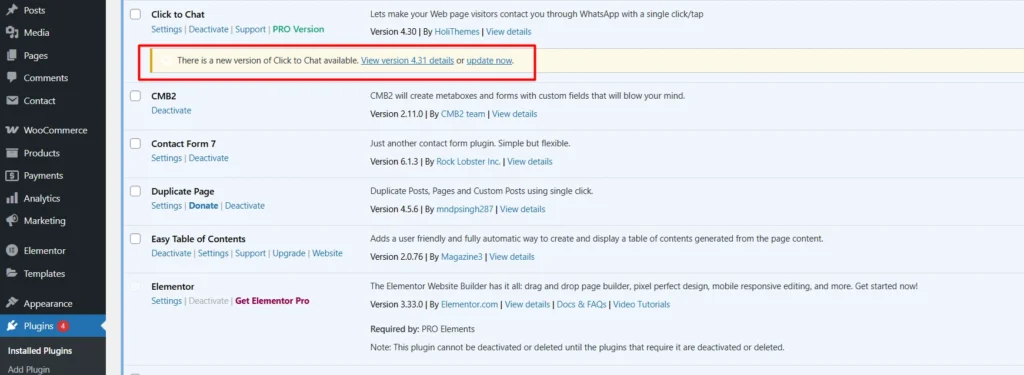Image resolution: width=1024 pixels, height=375 pixels.
Task: Open Click to Chat Settings link
Action: click(167, 29)
